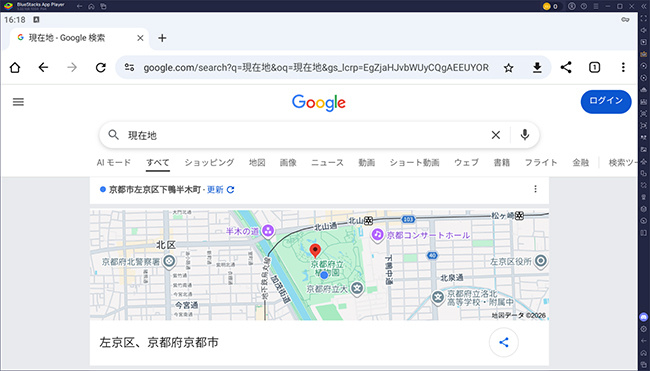Image resolution: width=650 pixels, height=371 pixels.
Task: Open the location card three-dot menu
Action: pyautogui.click(x=535, y=189)
